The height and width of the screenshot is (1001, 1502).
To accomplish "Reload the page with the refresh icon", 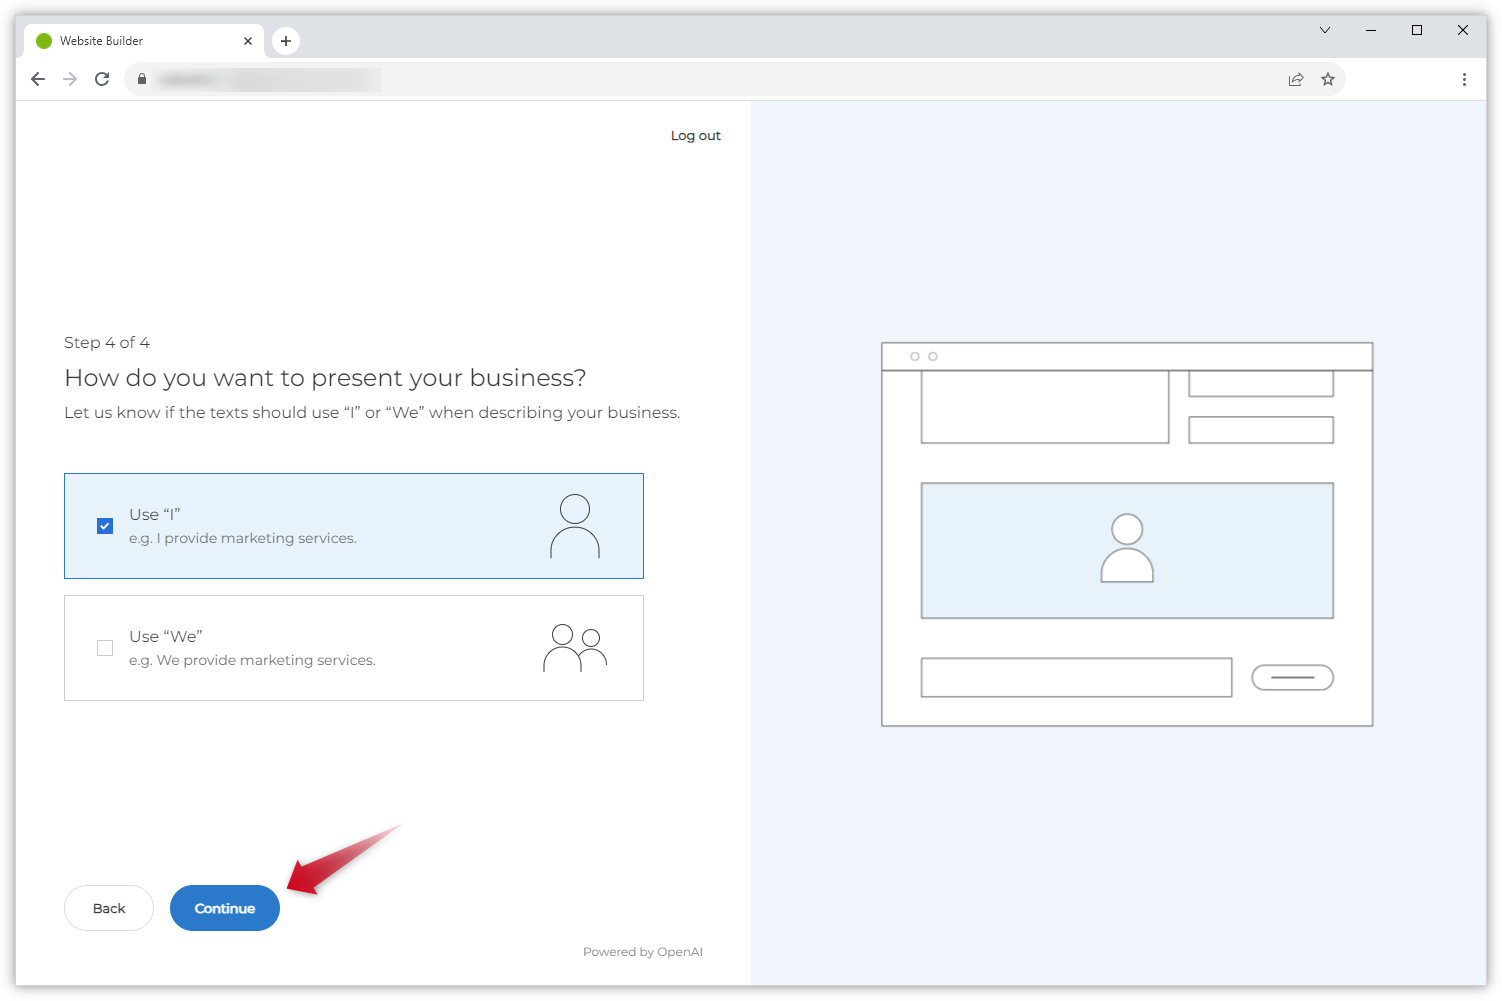I will pyautogui.click(x=102, y=79).
